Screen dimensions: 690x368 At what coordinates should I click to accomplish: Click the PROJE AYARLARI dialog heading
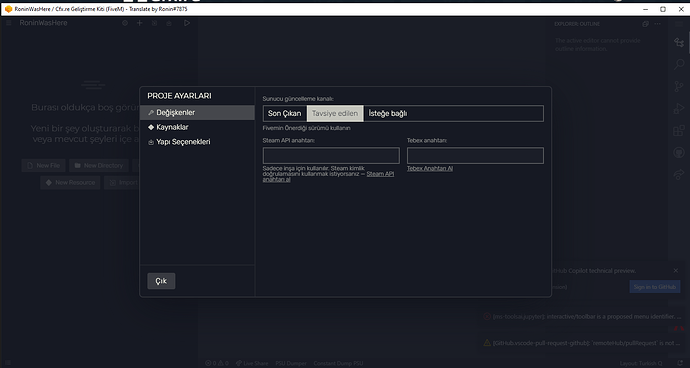pyautogui.click(x=179, y=96)
